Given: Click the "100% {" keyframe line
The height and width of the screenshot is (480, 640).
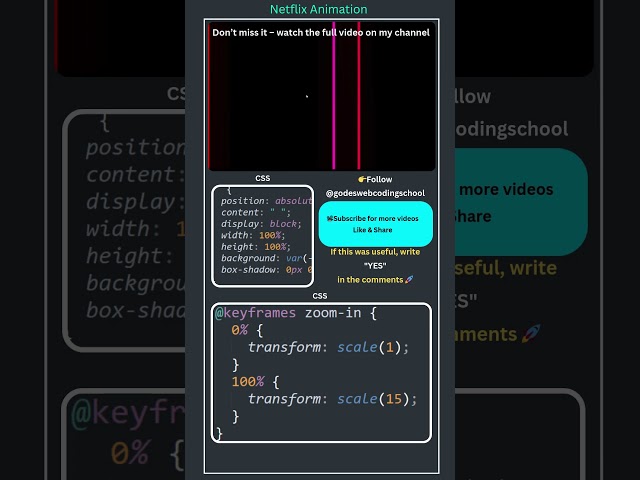Looking at the screenshot, I should (x=256, y=382).
